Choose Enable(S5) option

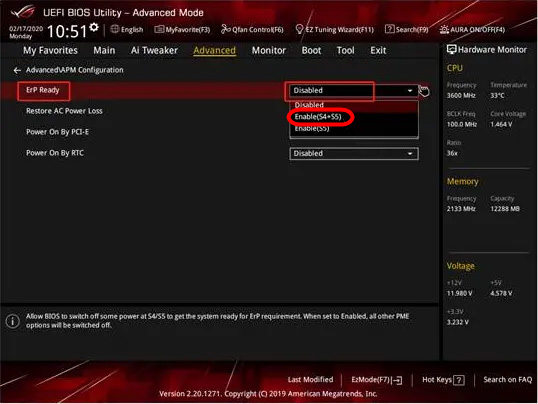click(354, 128)
